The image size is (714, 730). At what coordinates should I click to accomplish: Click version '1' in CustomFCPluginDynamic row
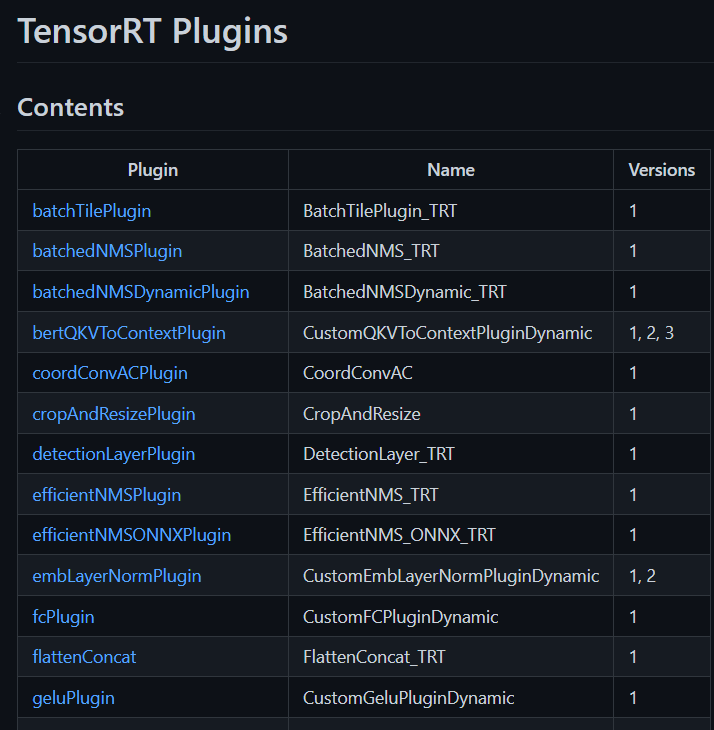(x=633, y=617)
